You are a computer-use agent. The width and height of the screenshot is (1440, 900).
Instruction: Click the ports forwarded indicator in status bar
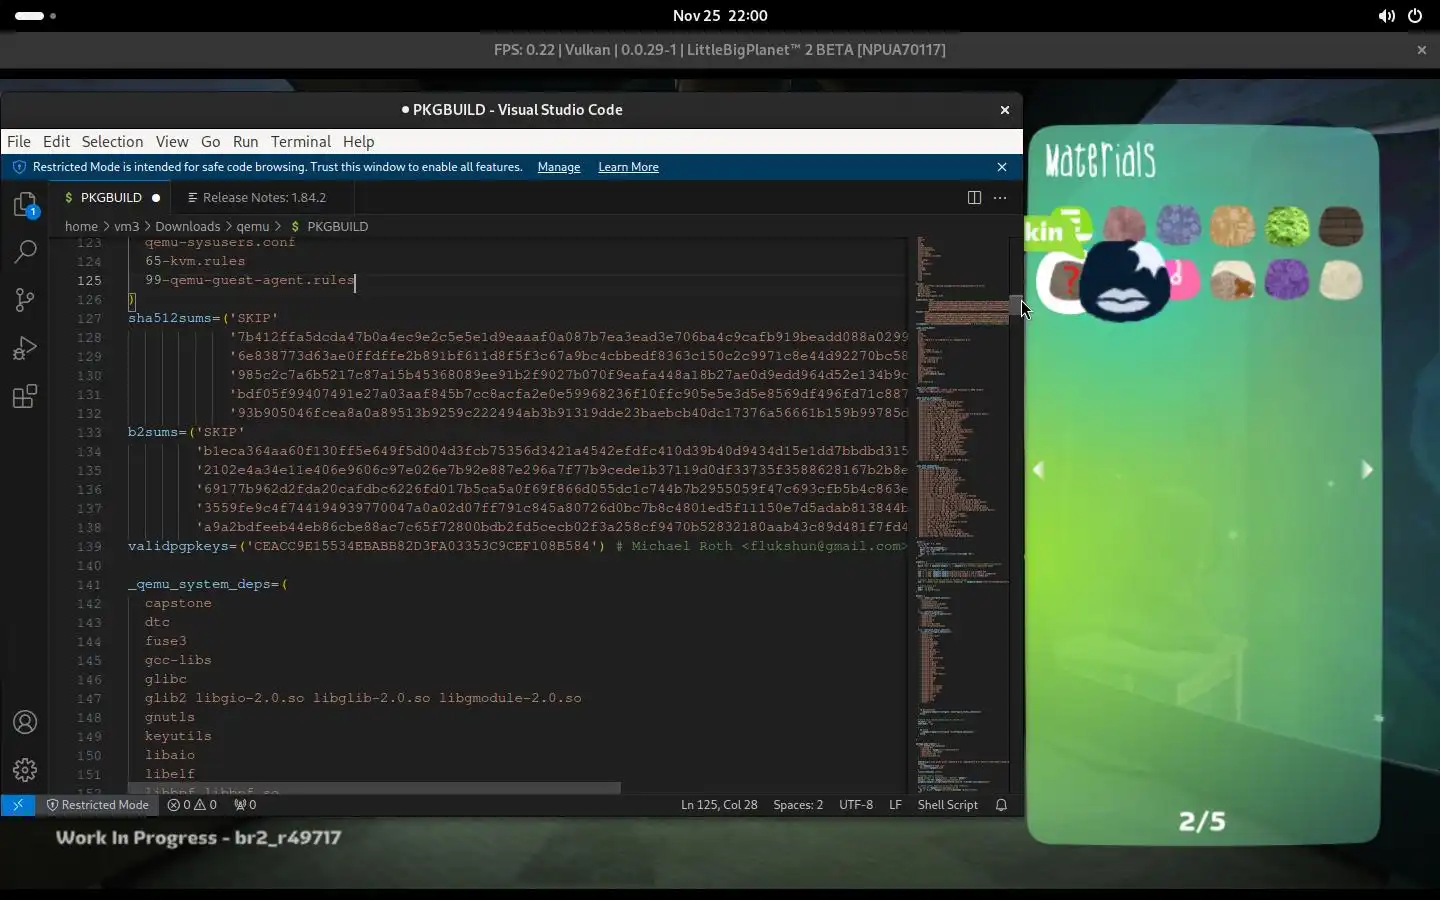(x=245, y=805)
